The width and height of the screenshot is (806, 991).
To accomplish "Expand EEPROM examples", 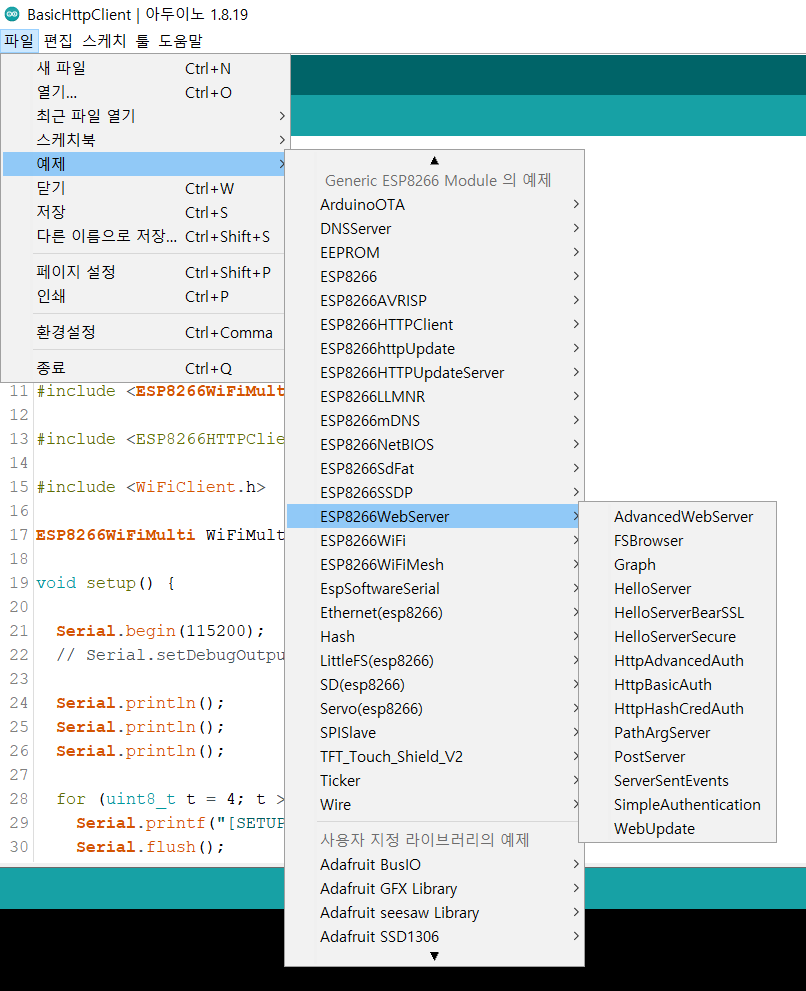I will 434,253.
